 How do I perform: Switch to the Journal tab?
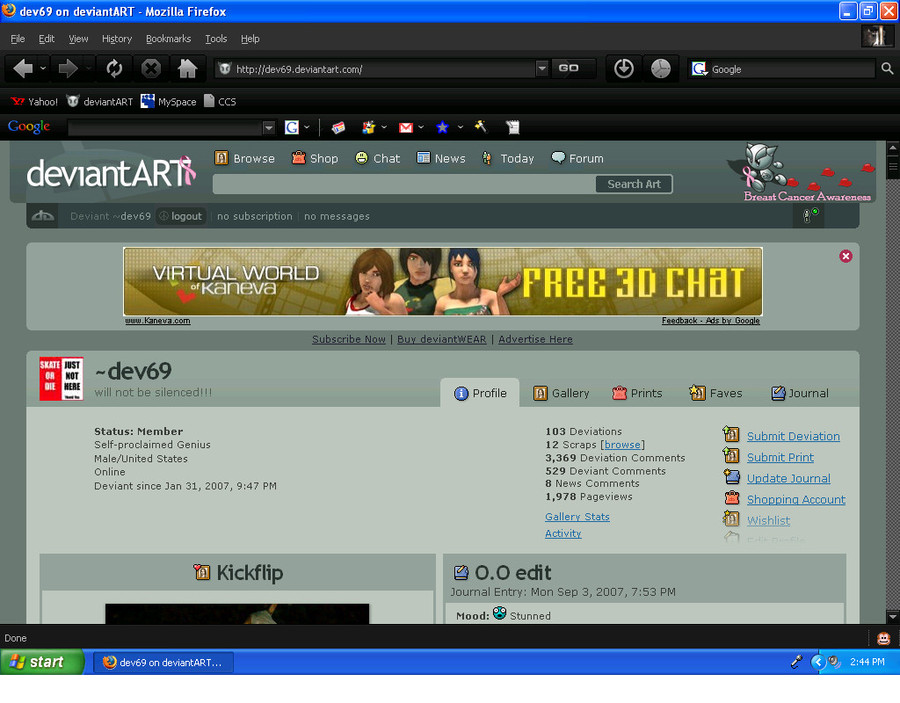(x=800, y=393)
